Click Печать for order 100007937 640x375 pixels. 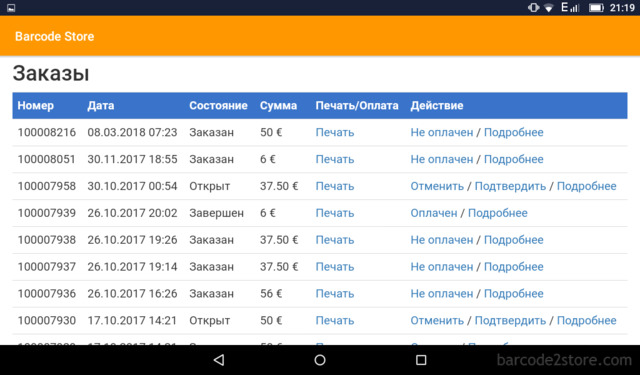pos(335,267)
